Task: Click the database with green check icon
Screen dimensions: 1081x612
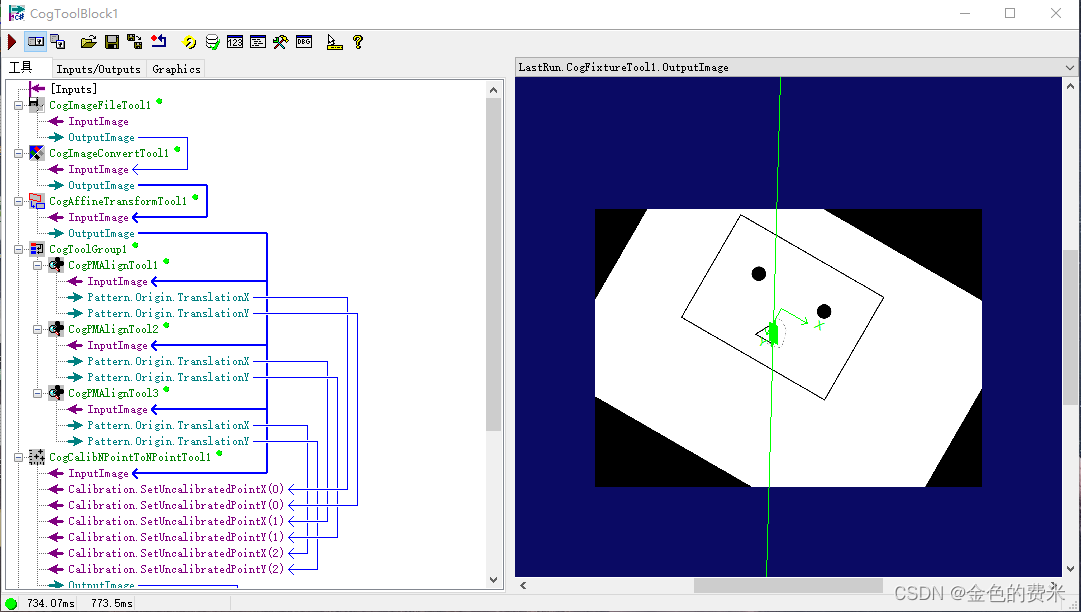Action: [x=212, y=43]
